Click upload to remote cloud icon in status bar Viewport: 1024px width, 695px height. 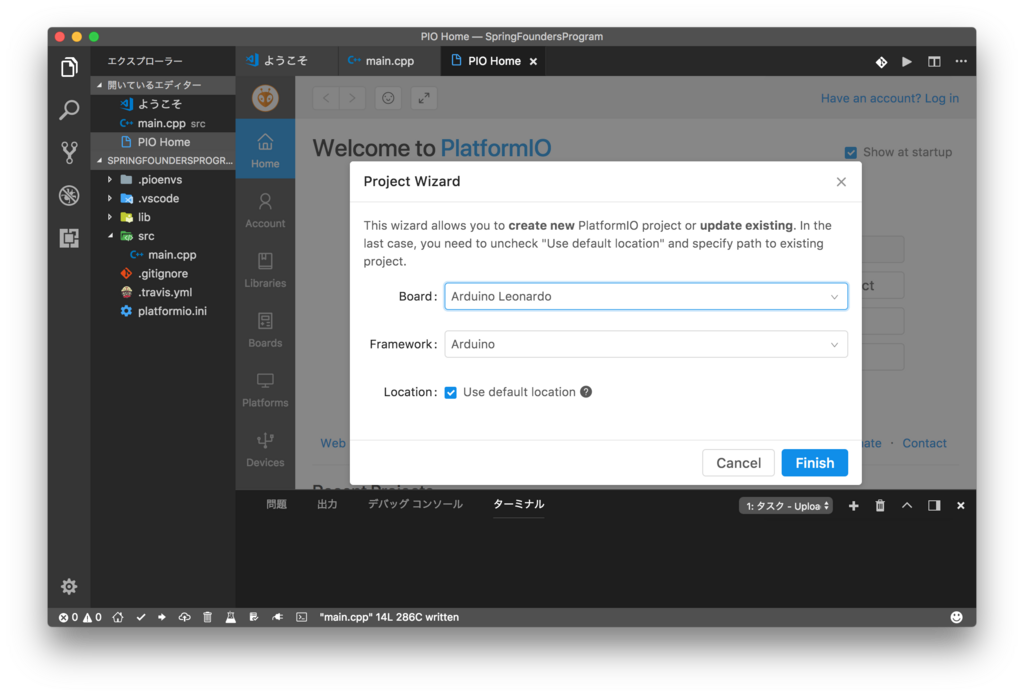(185, 617)
